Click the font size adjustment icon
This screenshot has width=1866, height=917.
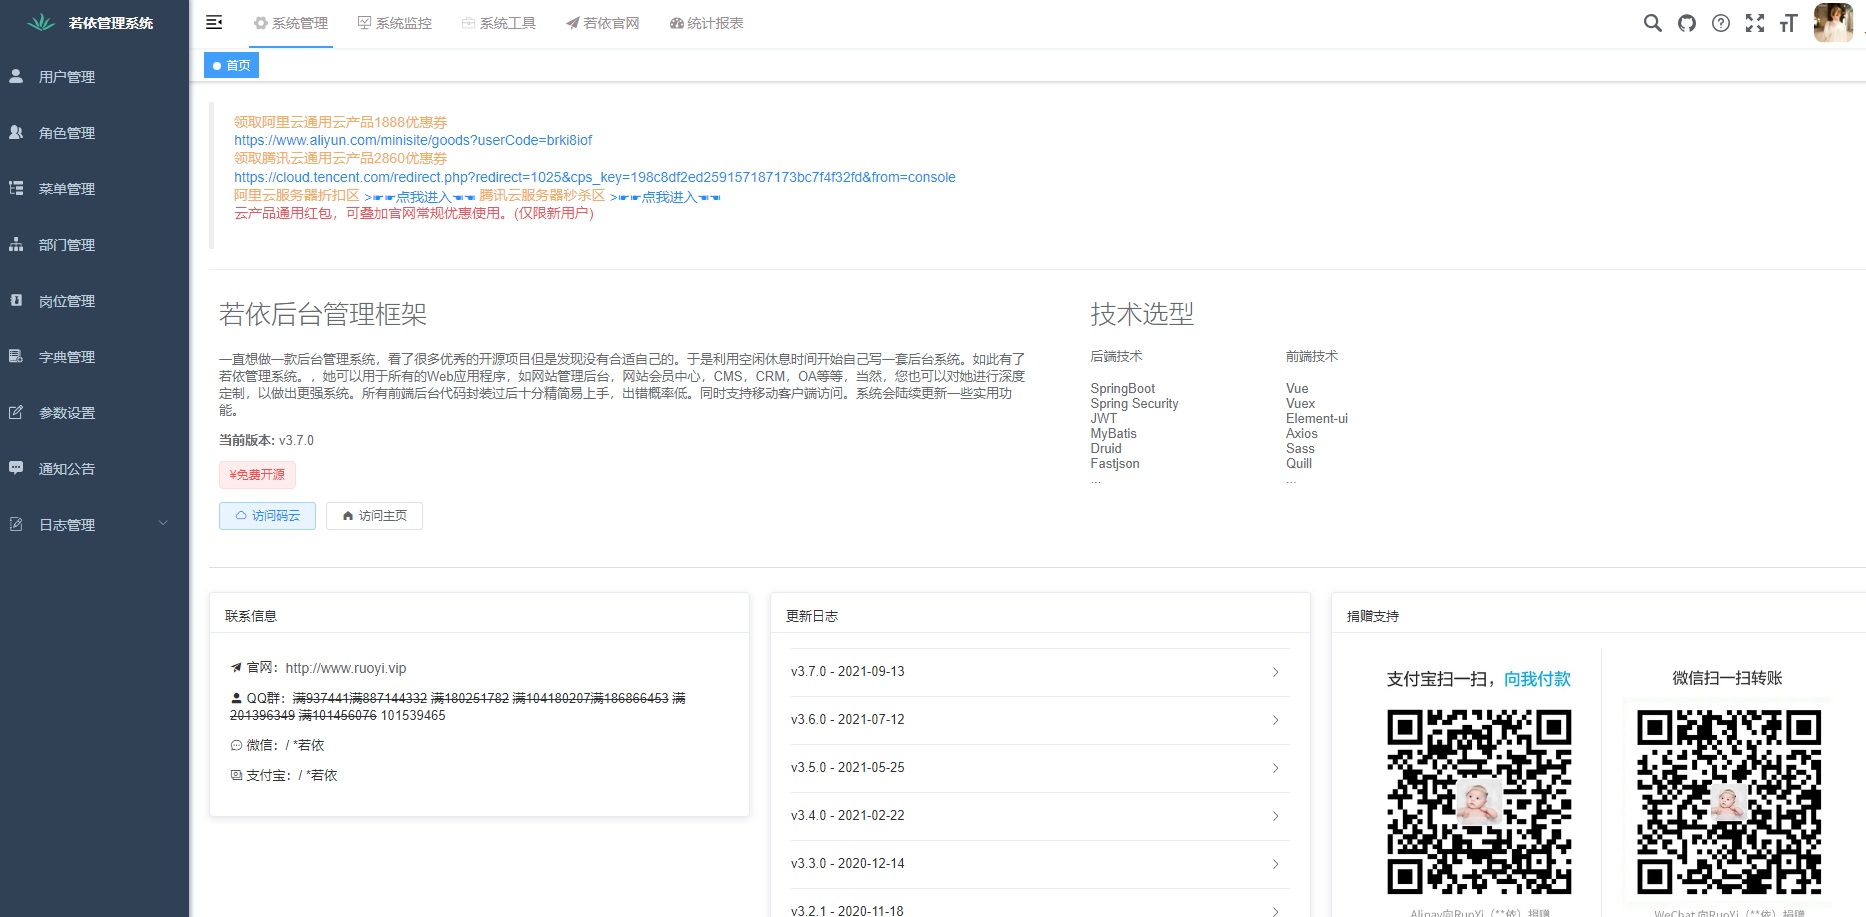1788,23
